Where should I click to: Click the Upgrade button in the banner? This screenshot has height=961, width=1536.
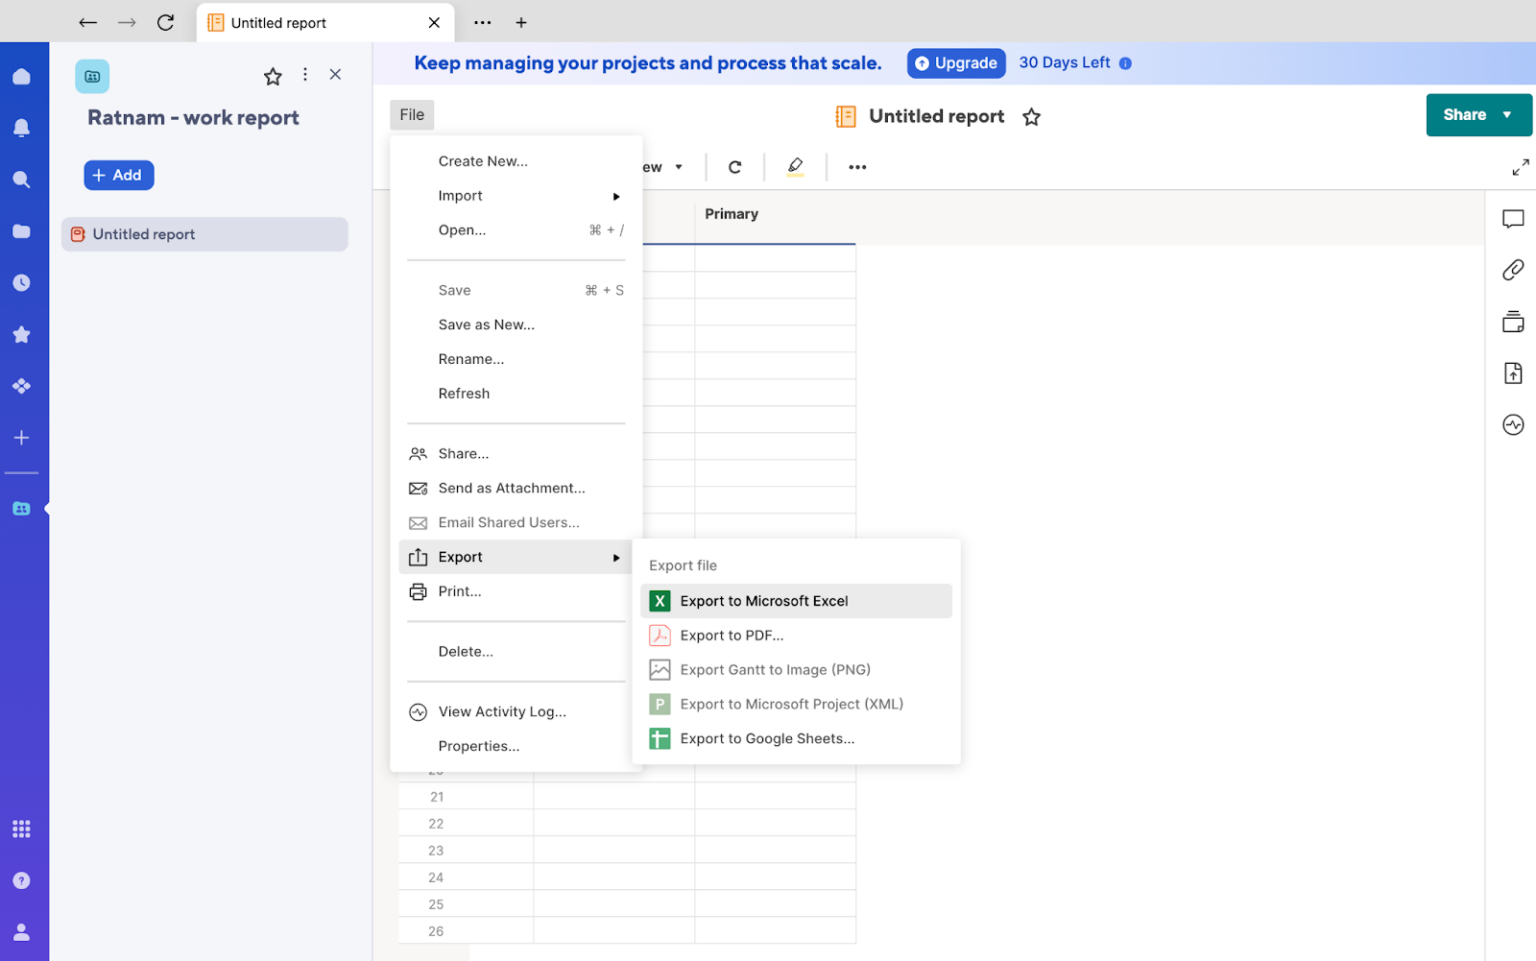(956, 62)
